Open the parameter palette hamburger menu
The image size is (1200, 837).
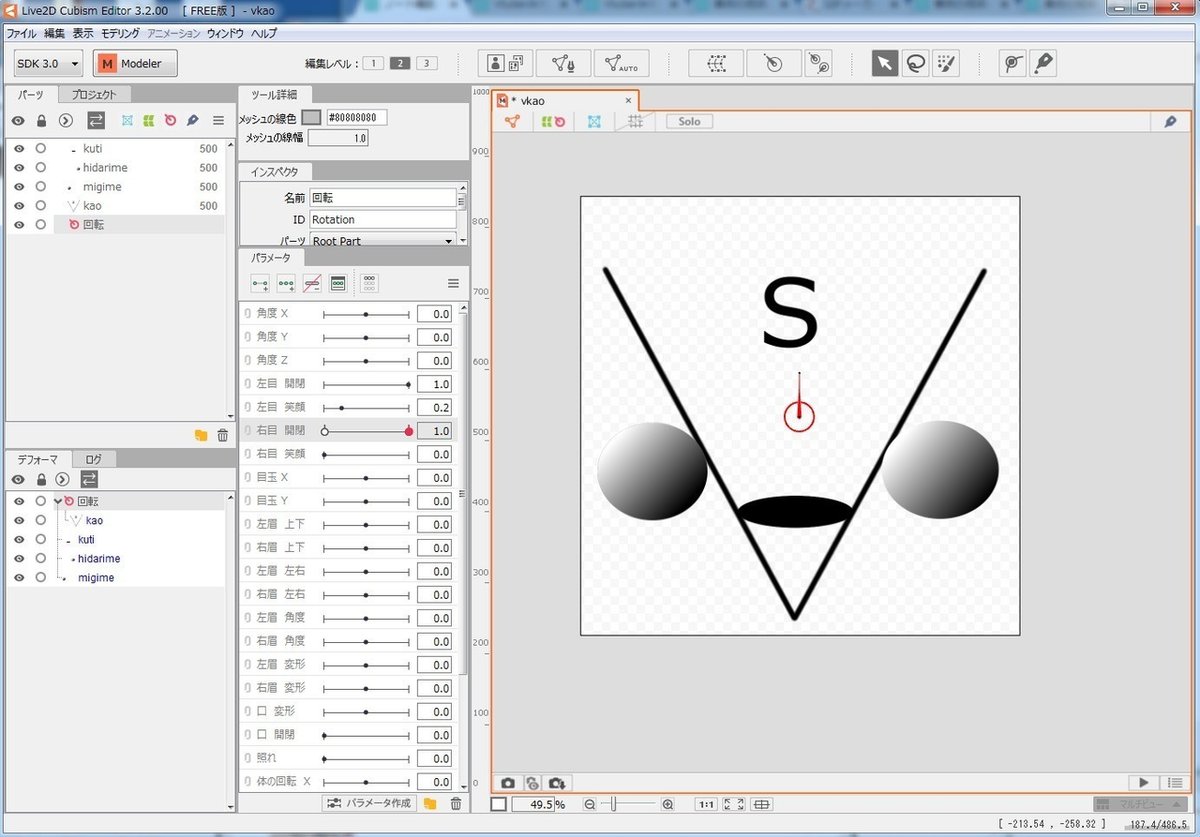click(452, 284)
